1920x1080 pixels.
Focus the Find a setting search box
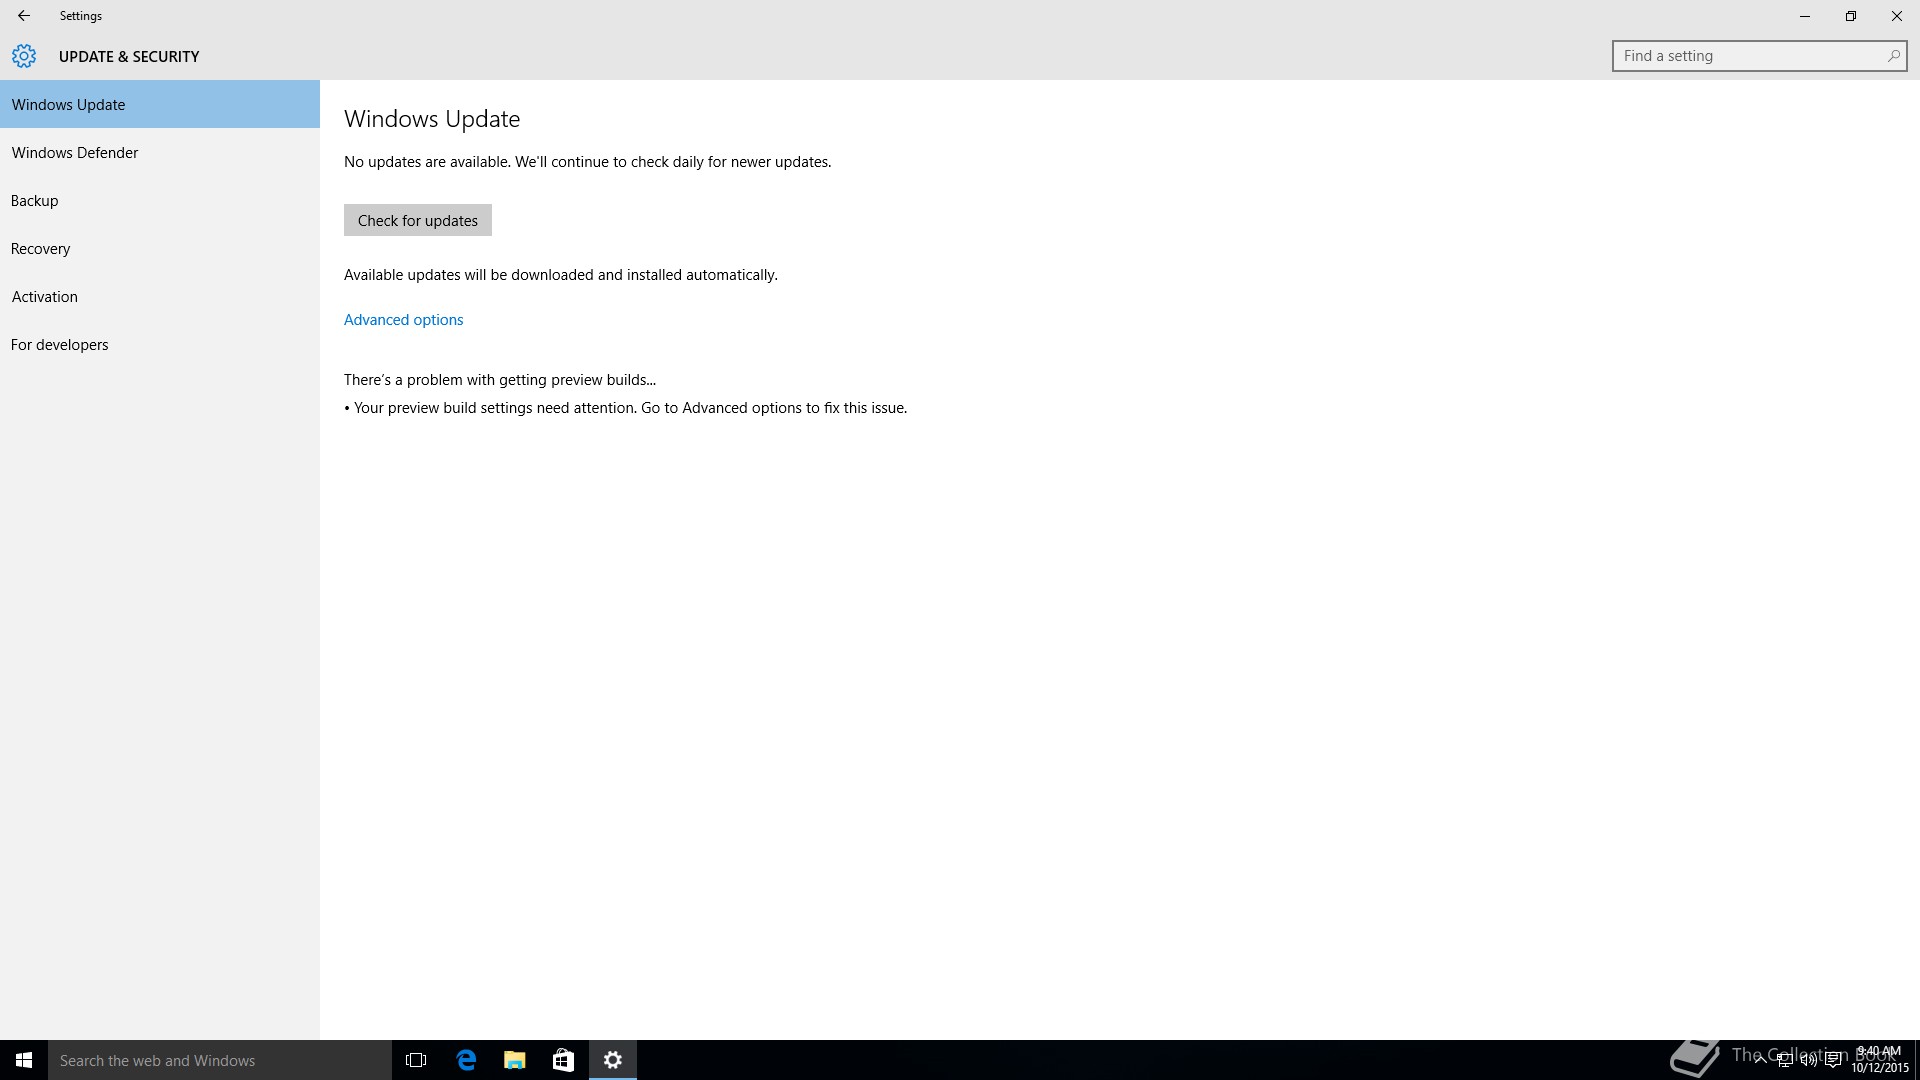[x=1759, y=56]
